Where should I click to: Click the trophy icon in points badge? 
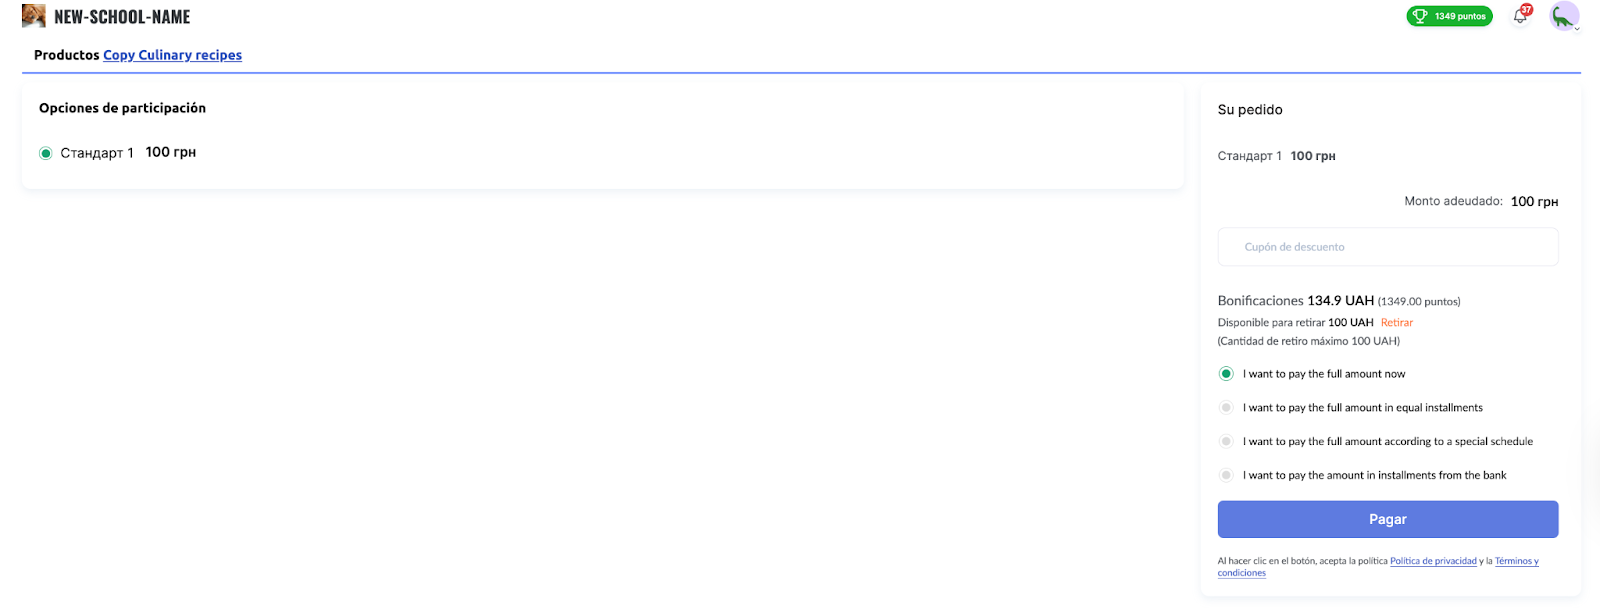click(x=1420, y=16)
